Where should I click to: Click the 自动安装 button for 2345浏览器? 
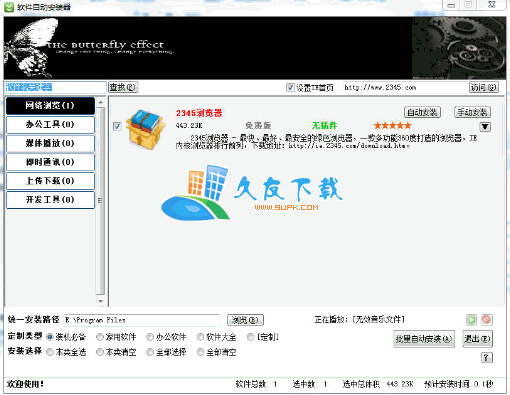coord(422,112)
